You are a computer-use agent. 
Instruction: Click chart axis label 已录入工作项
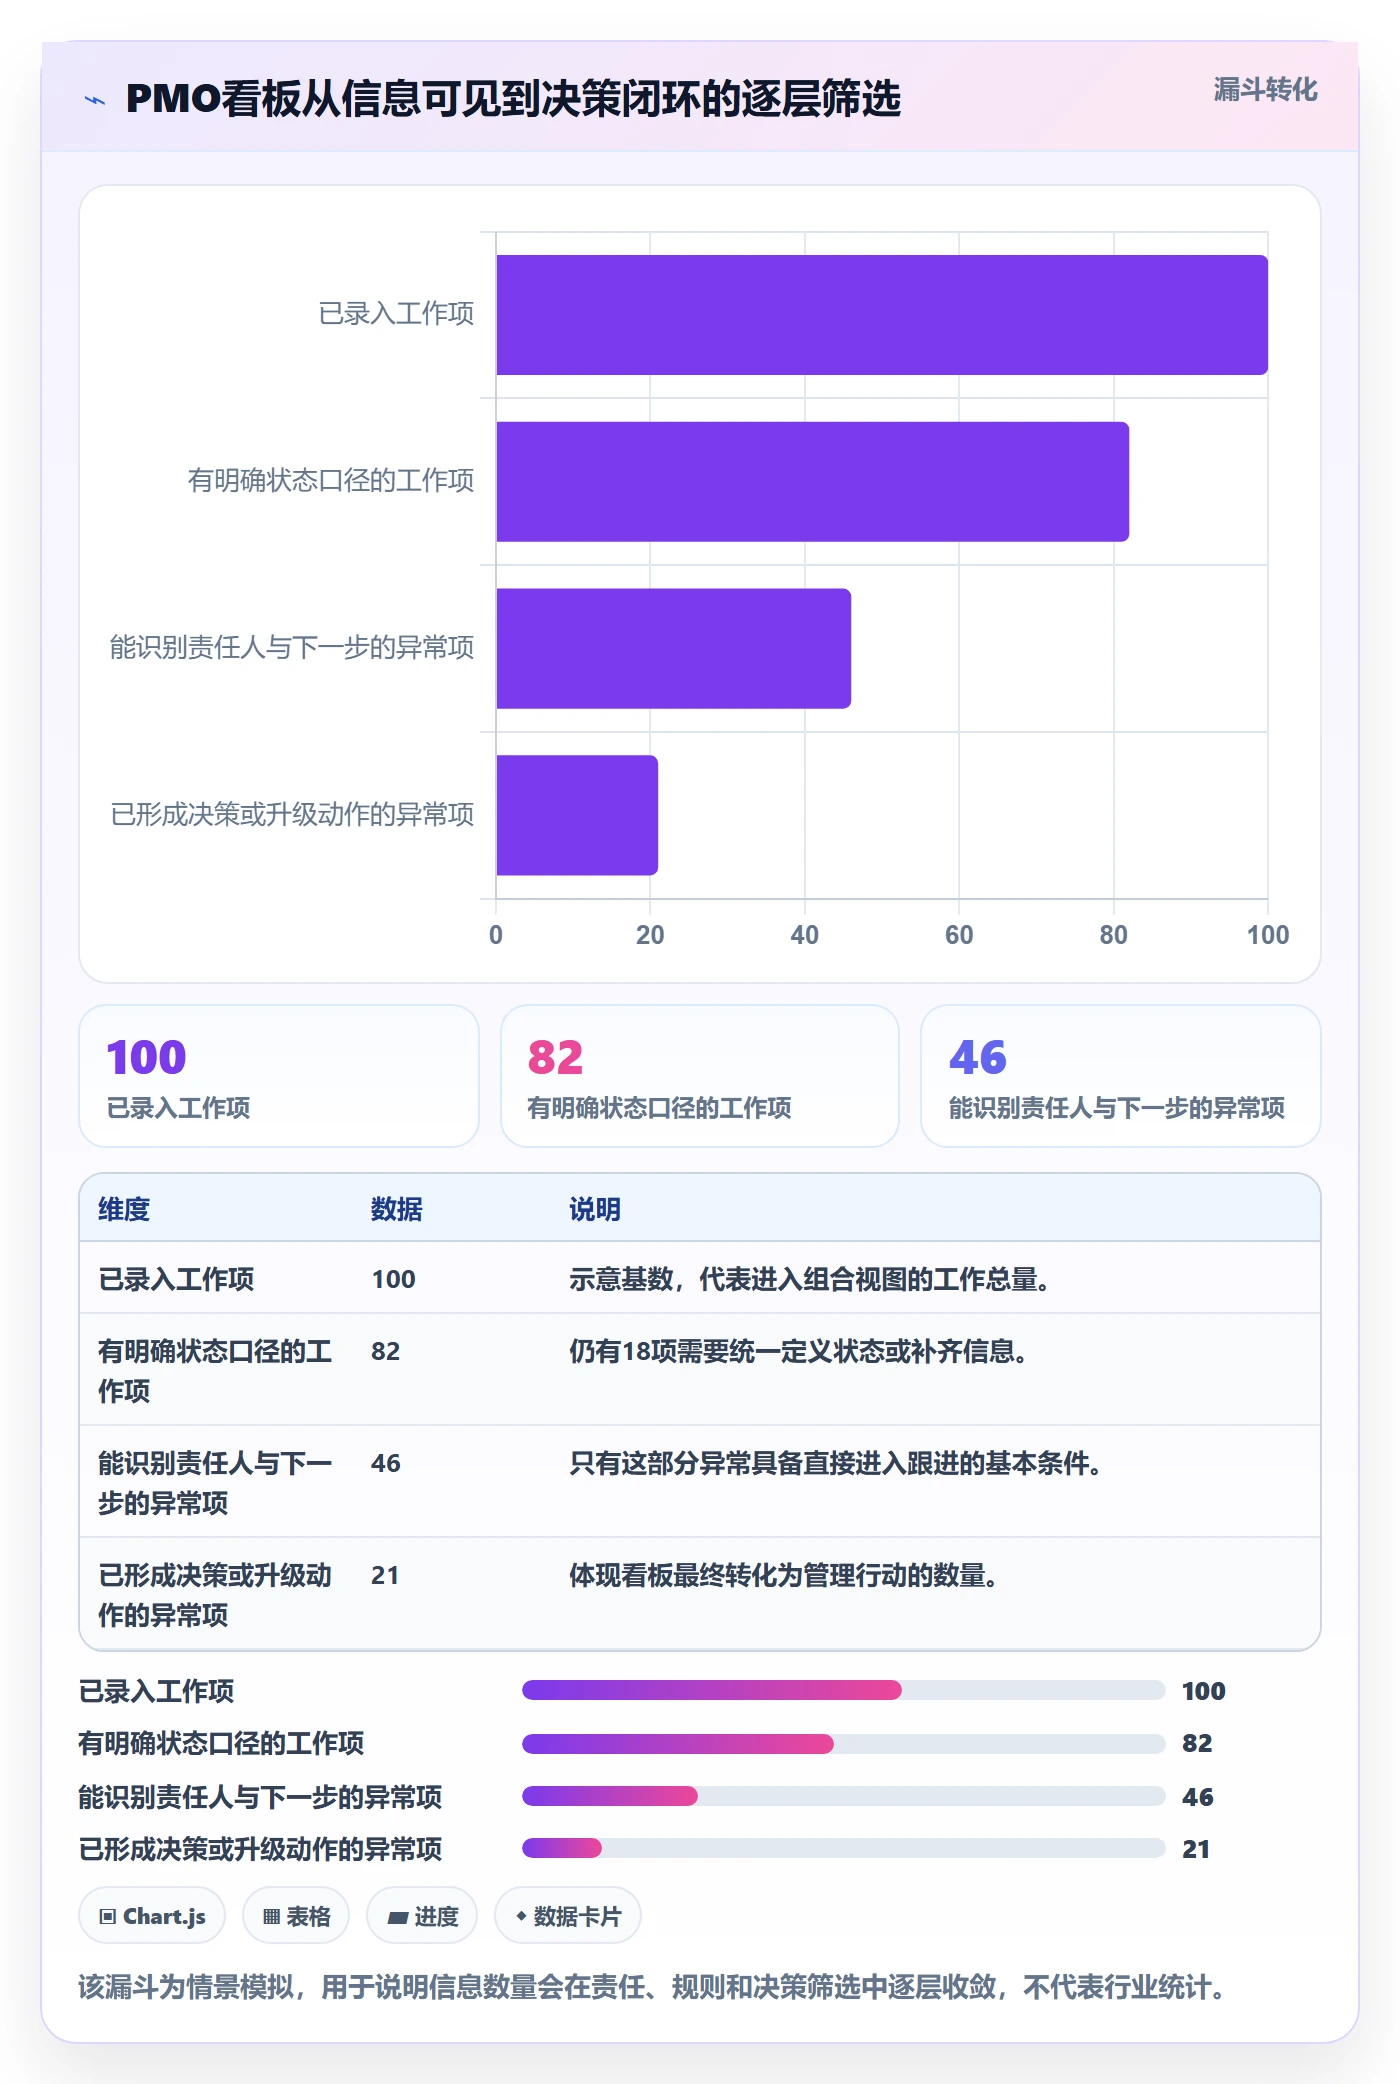[396, 314]
